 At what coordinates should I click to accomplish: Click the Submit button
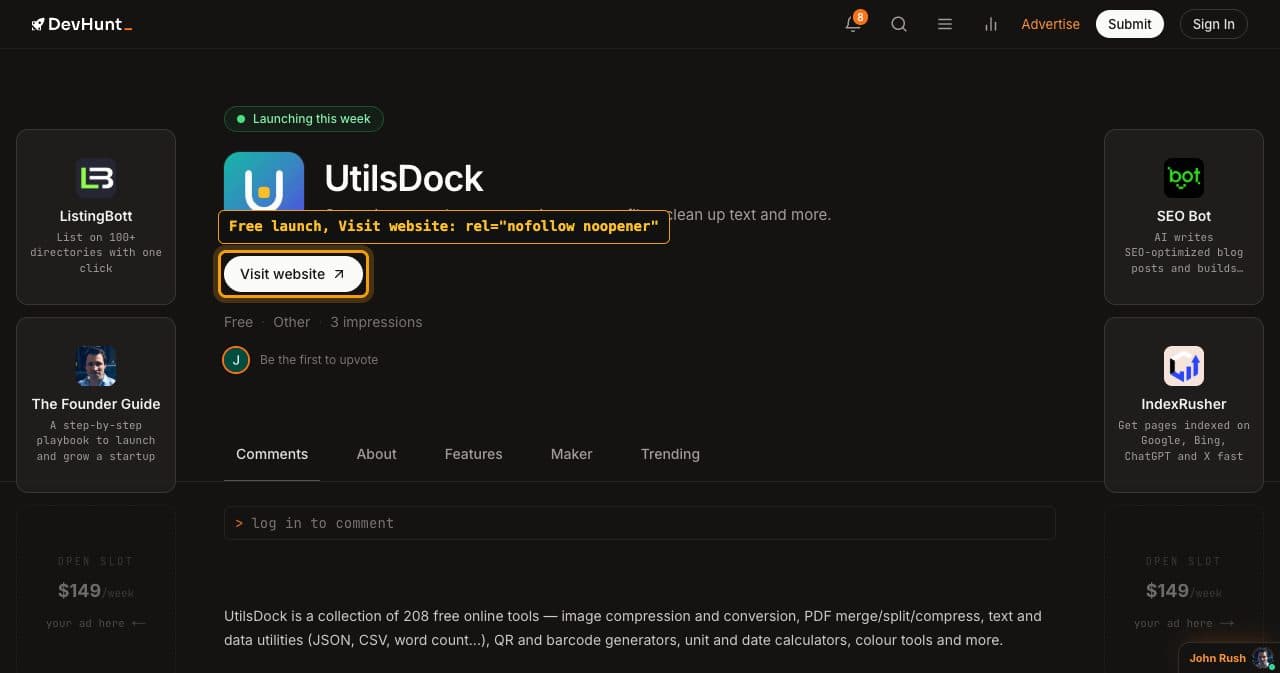[1130, 24]
